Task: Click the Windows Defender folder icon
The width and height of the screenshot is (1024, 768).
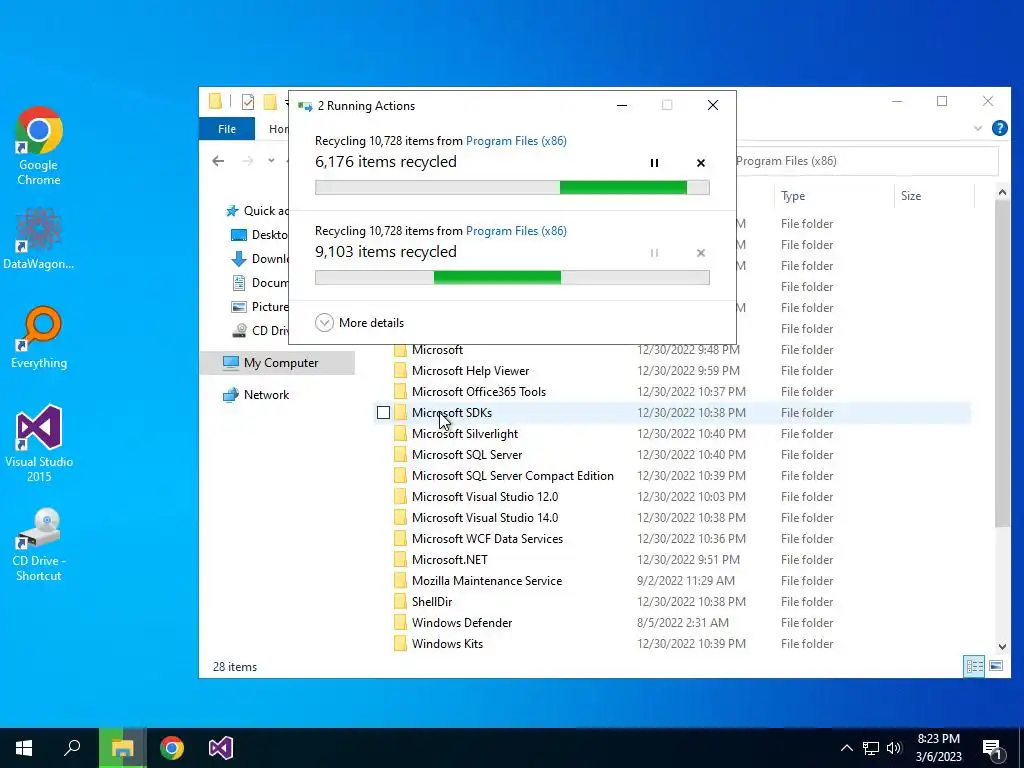Action: pyautogui.click(x=400, y=622)
